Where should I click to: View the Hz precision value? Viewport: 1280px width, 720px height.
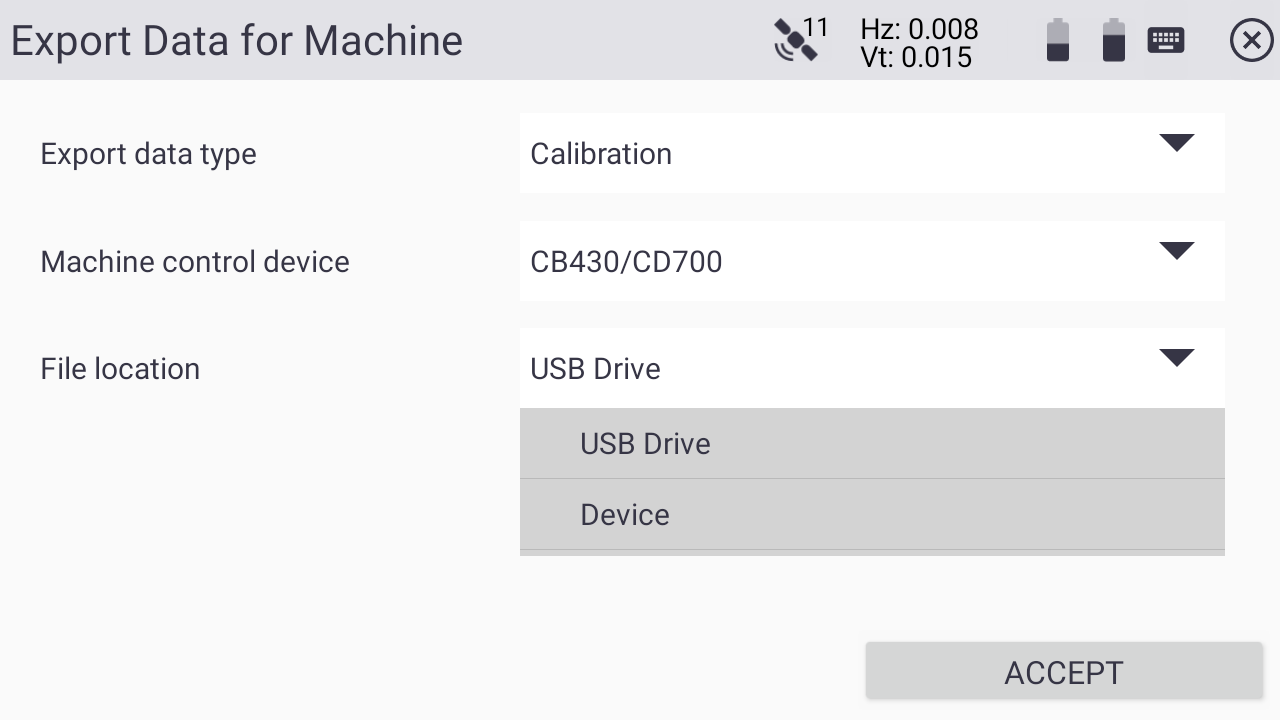[x=919, y=29]
